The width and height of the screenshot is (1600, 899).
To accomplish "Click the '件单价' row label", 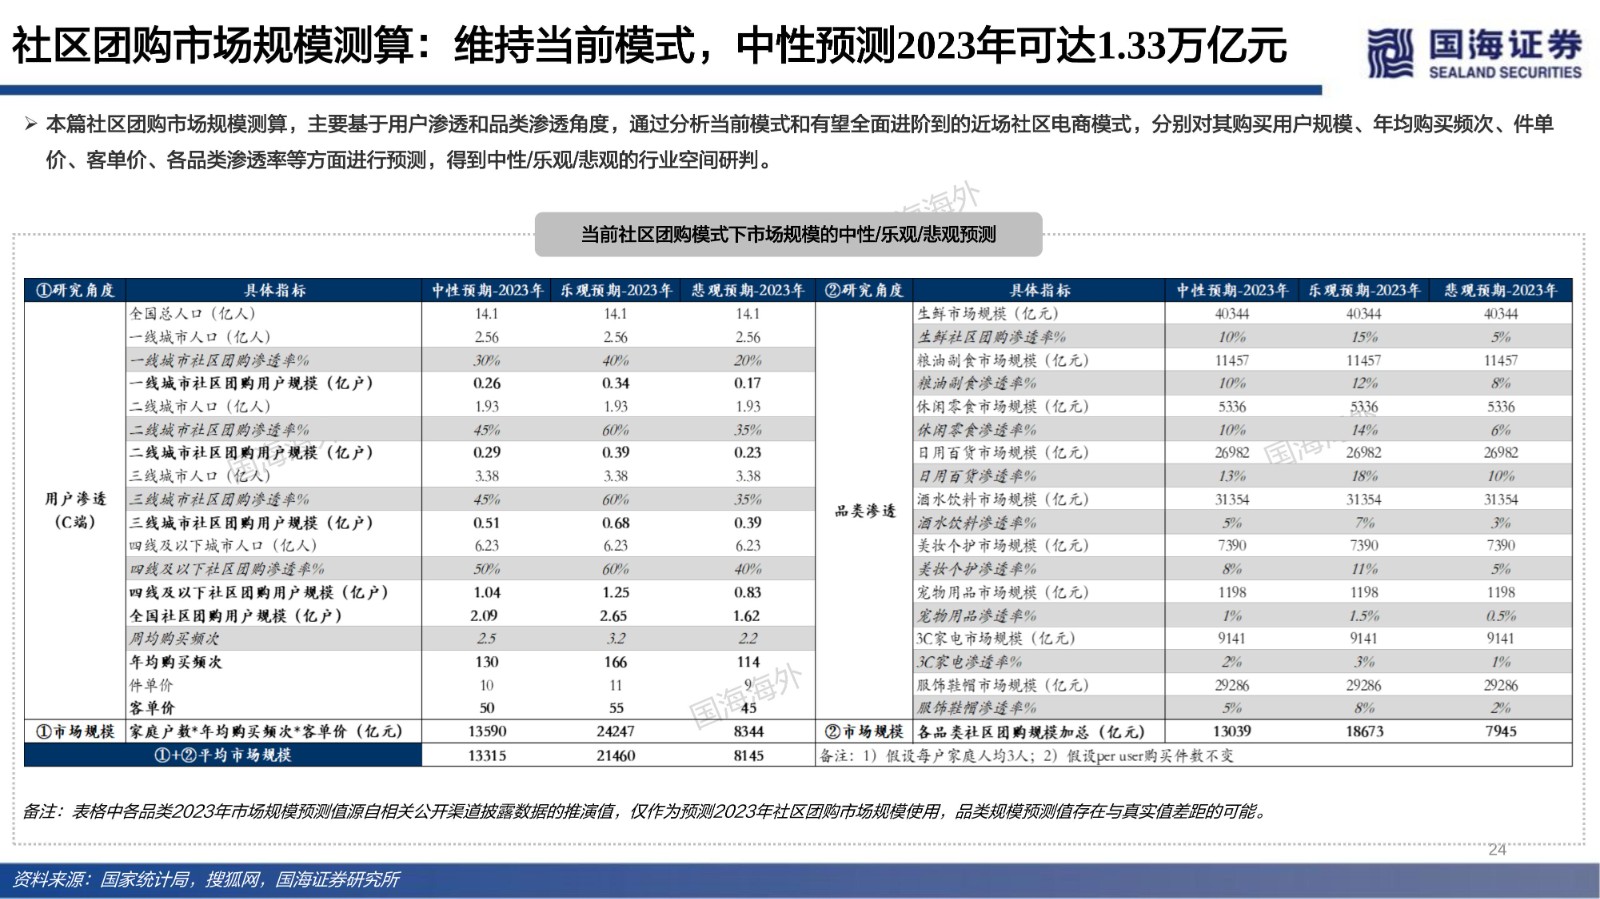I will click(151, 685).
